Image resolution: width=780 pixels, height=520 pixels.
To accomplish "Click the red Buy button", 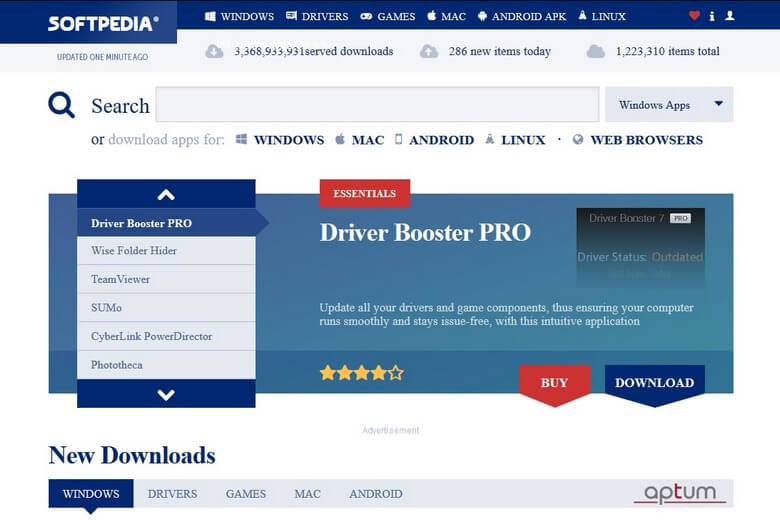I will 554,383.
